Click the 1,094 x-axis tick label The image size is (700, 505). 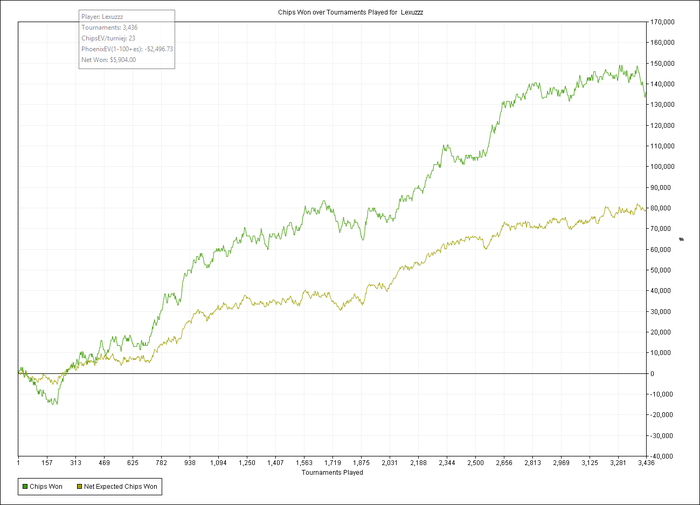click(x=218, y=463)
